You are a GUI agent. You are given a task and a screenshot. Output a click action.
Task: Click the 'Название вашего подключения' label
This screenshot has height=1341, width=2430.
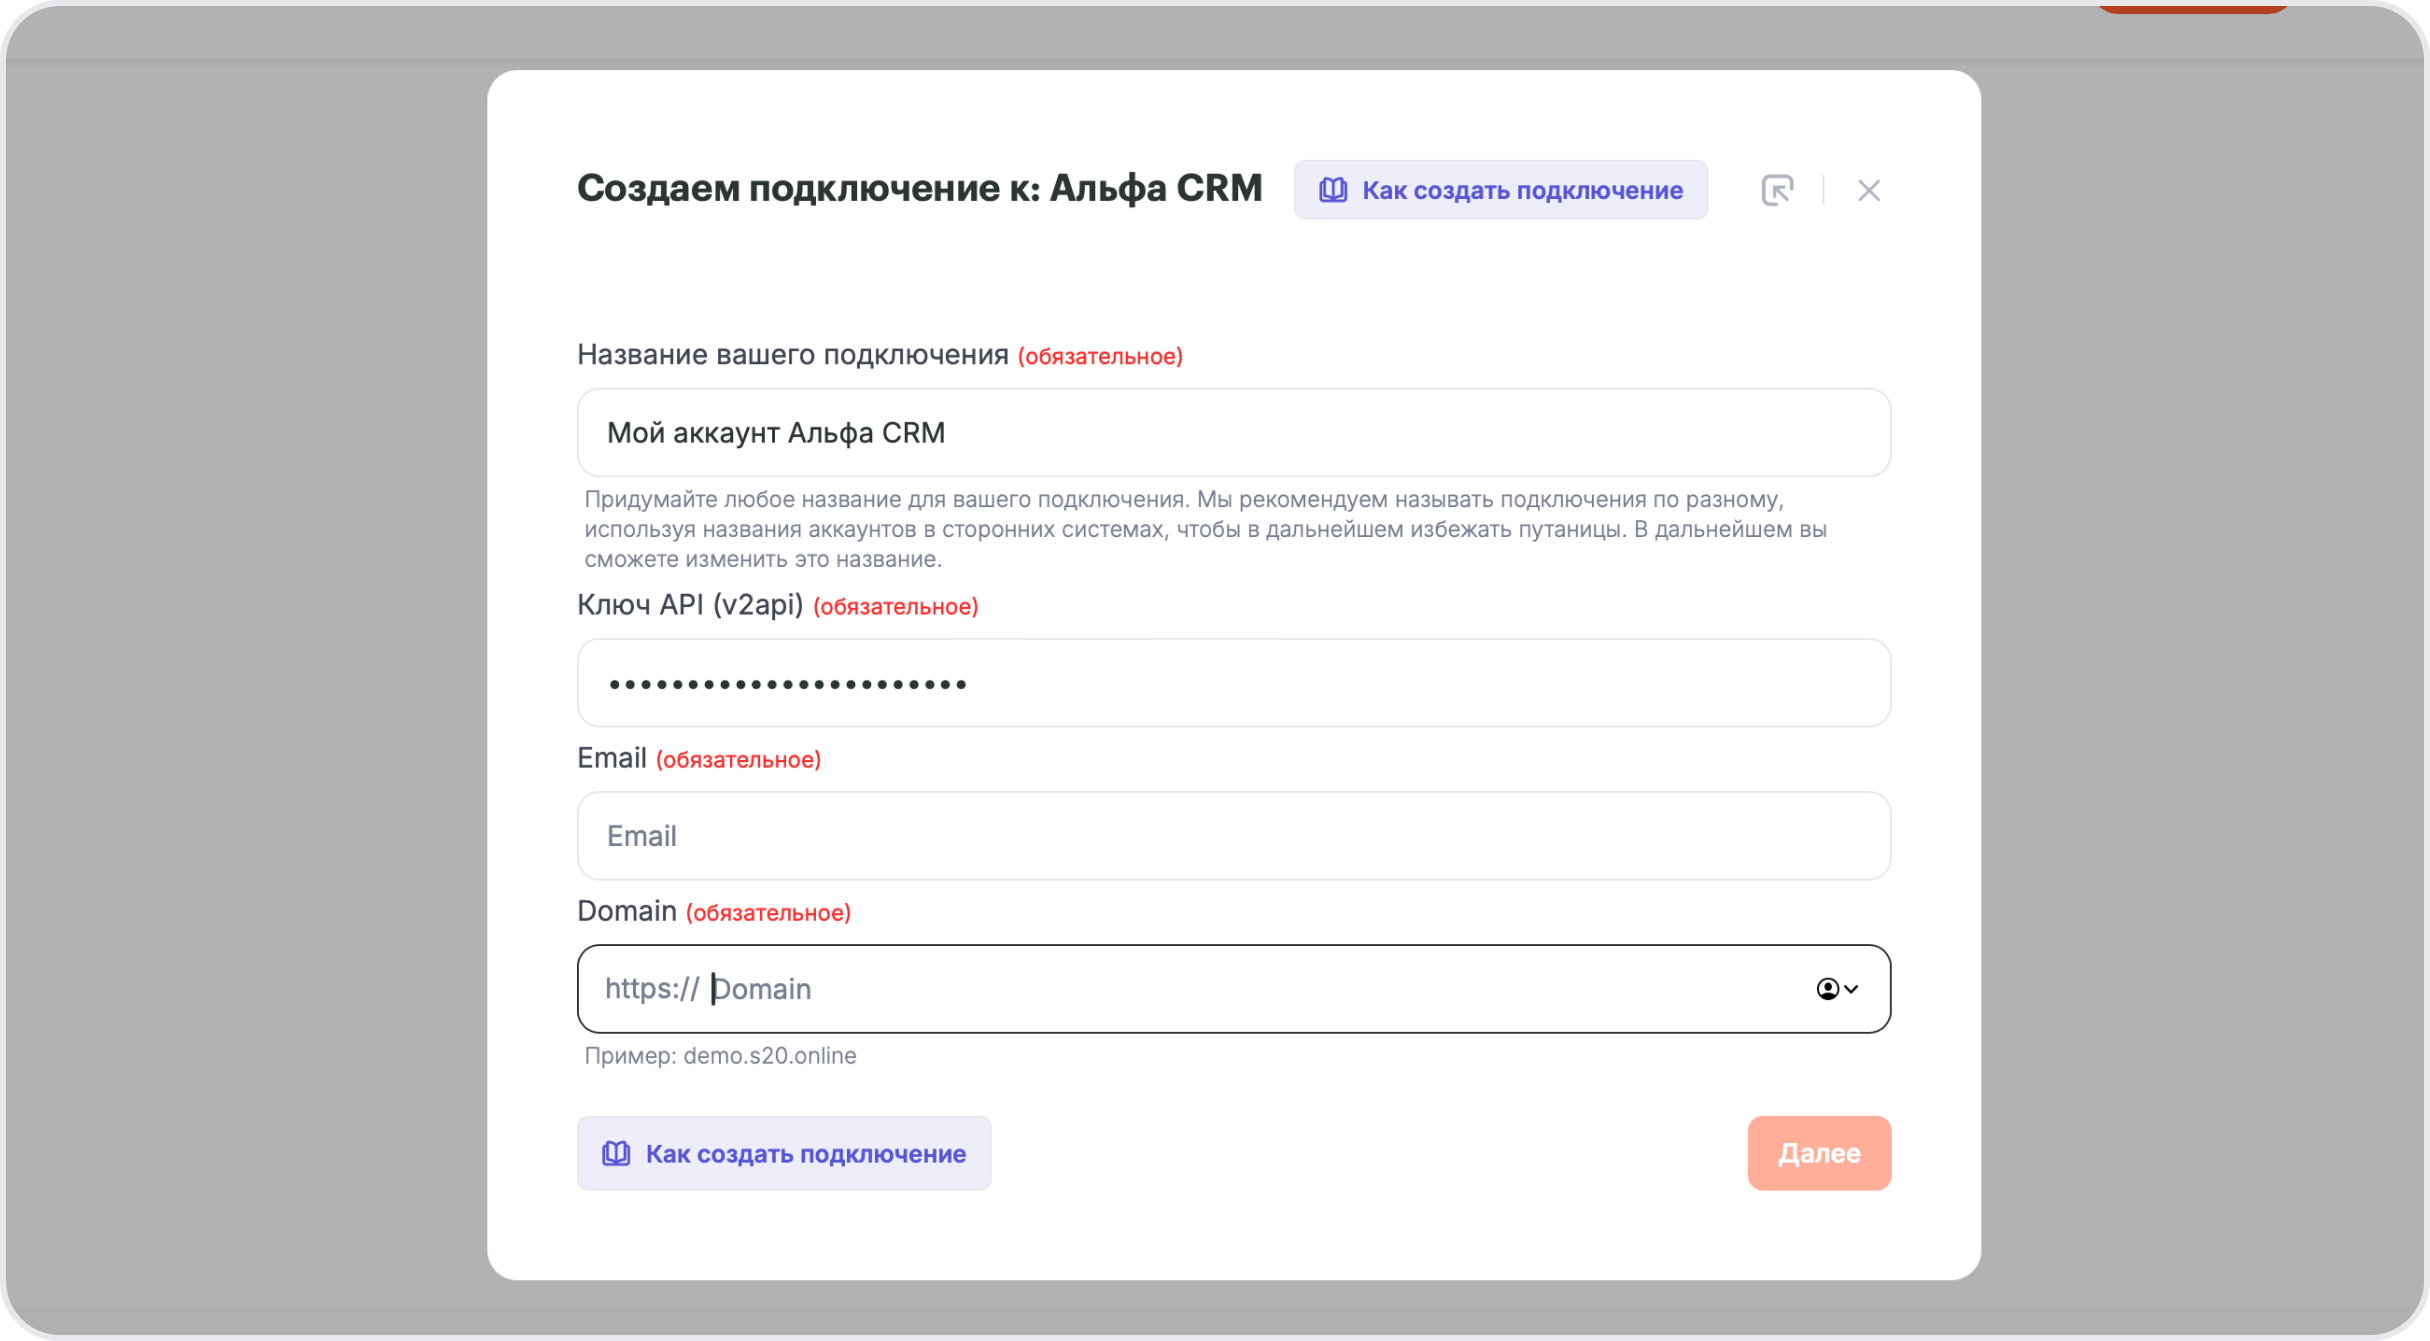coord(792,355)
